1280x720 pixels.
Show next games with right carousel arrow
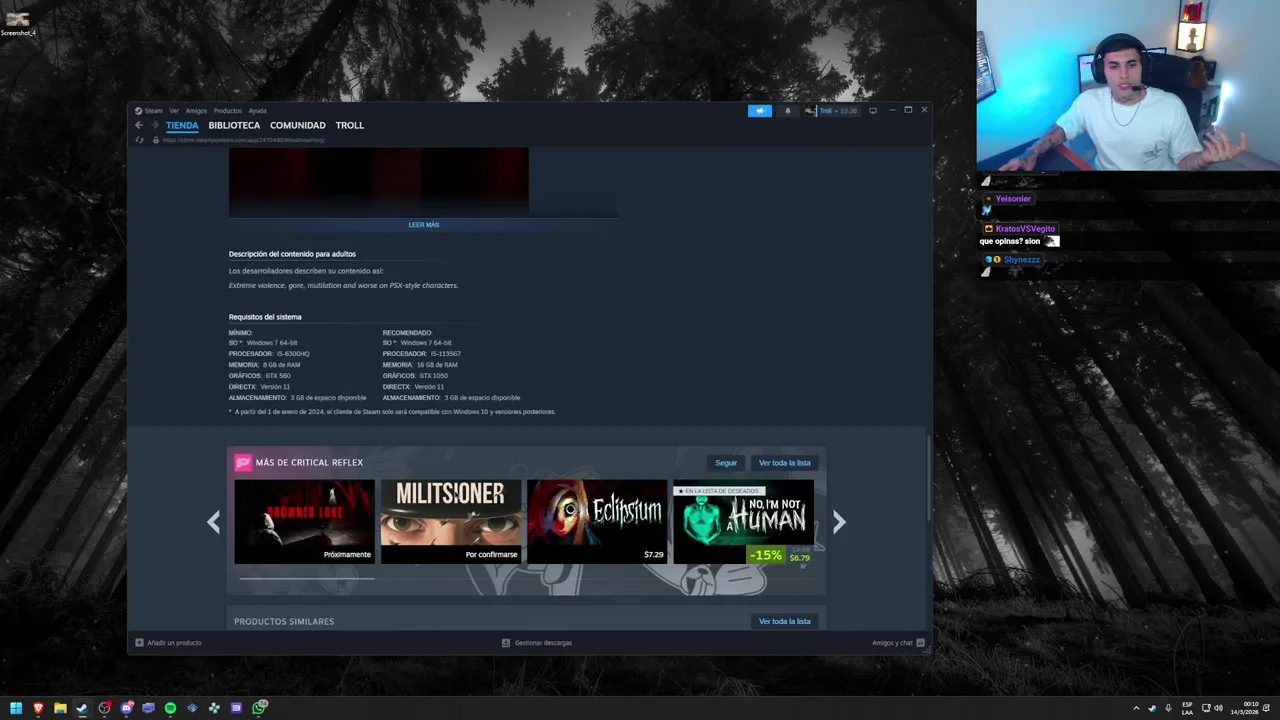[x=839, y=522]
